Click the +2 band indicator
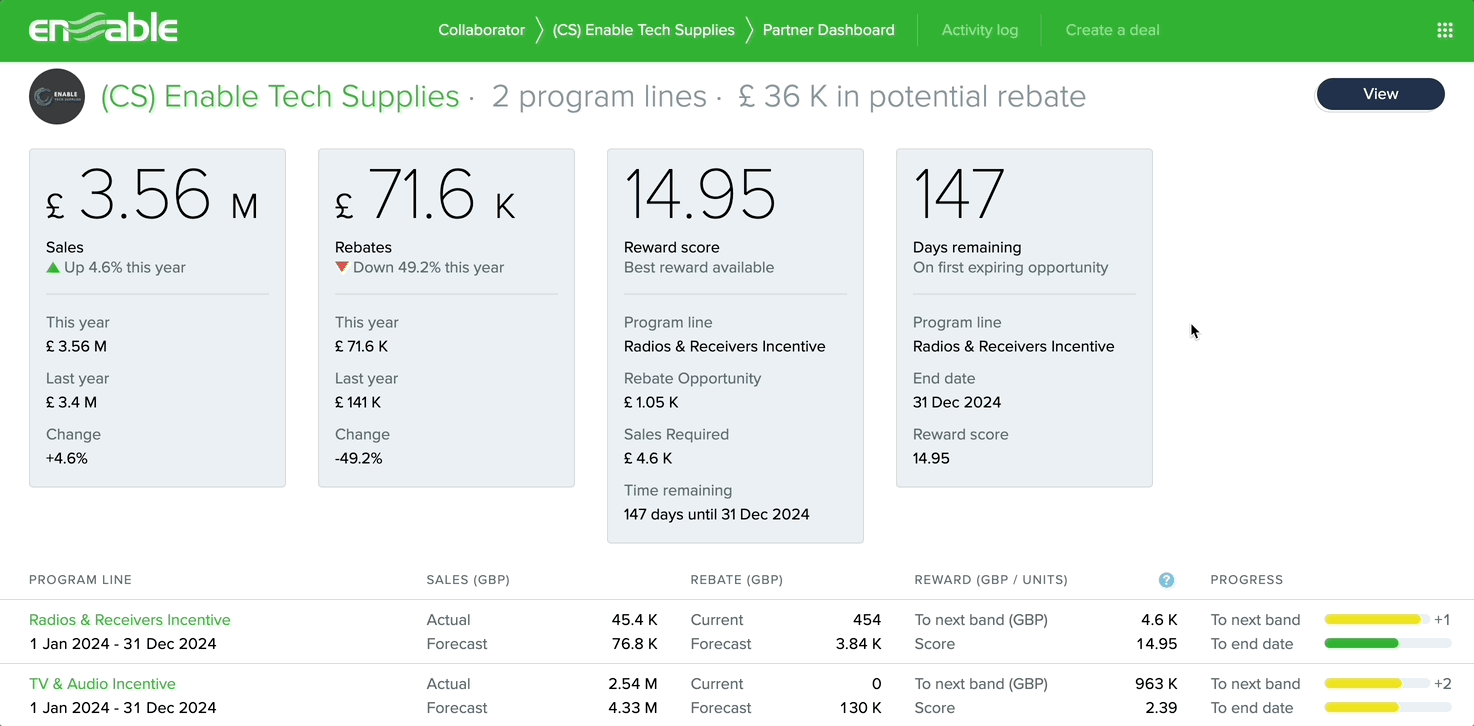The height and width of the screenshot is (726, 1474). pyautogui.click(x=1442, y=684)
